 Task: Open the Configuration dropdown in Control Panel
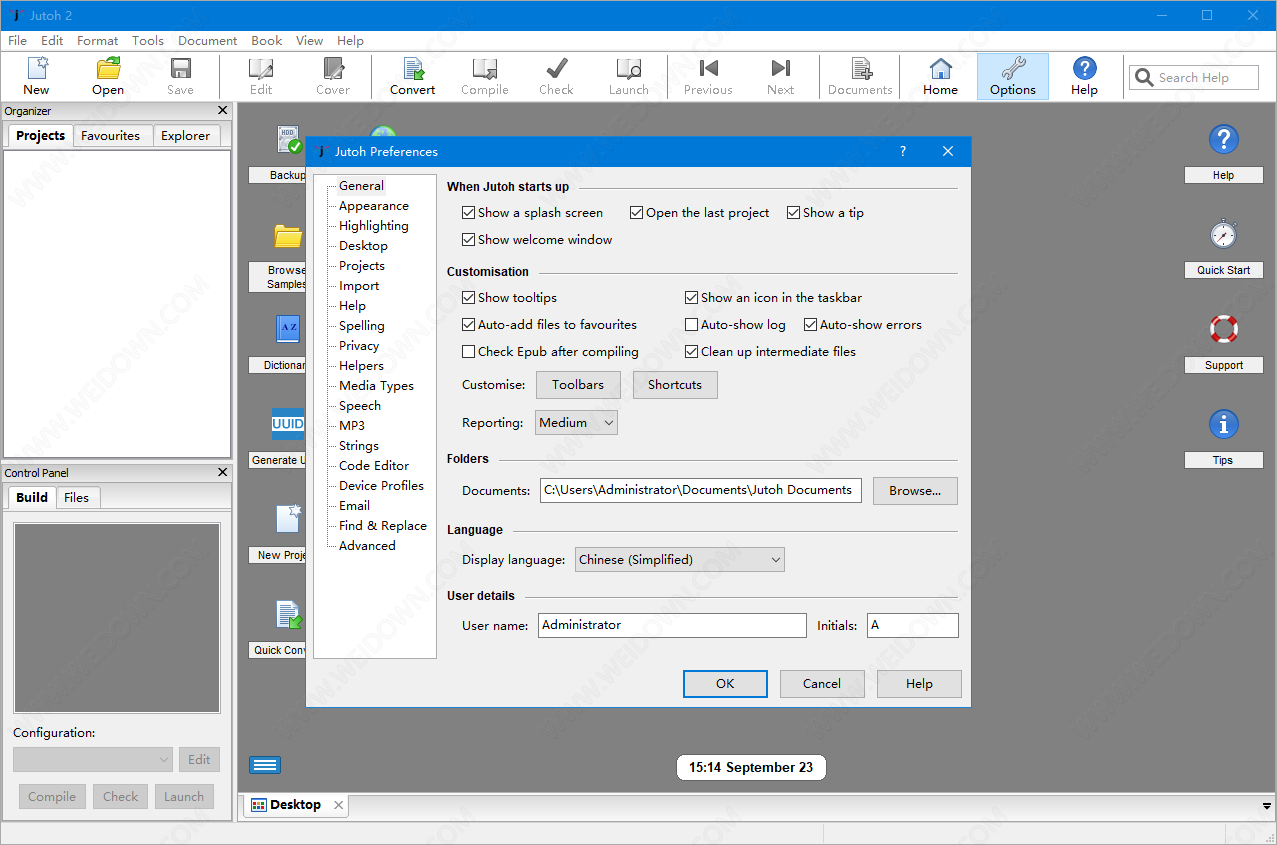click(93, 760)
